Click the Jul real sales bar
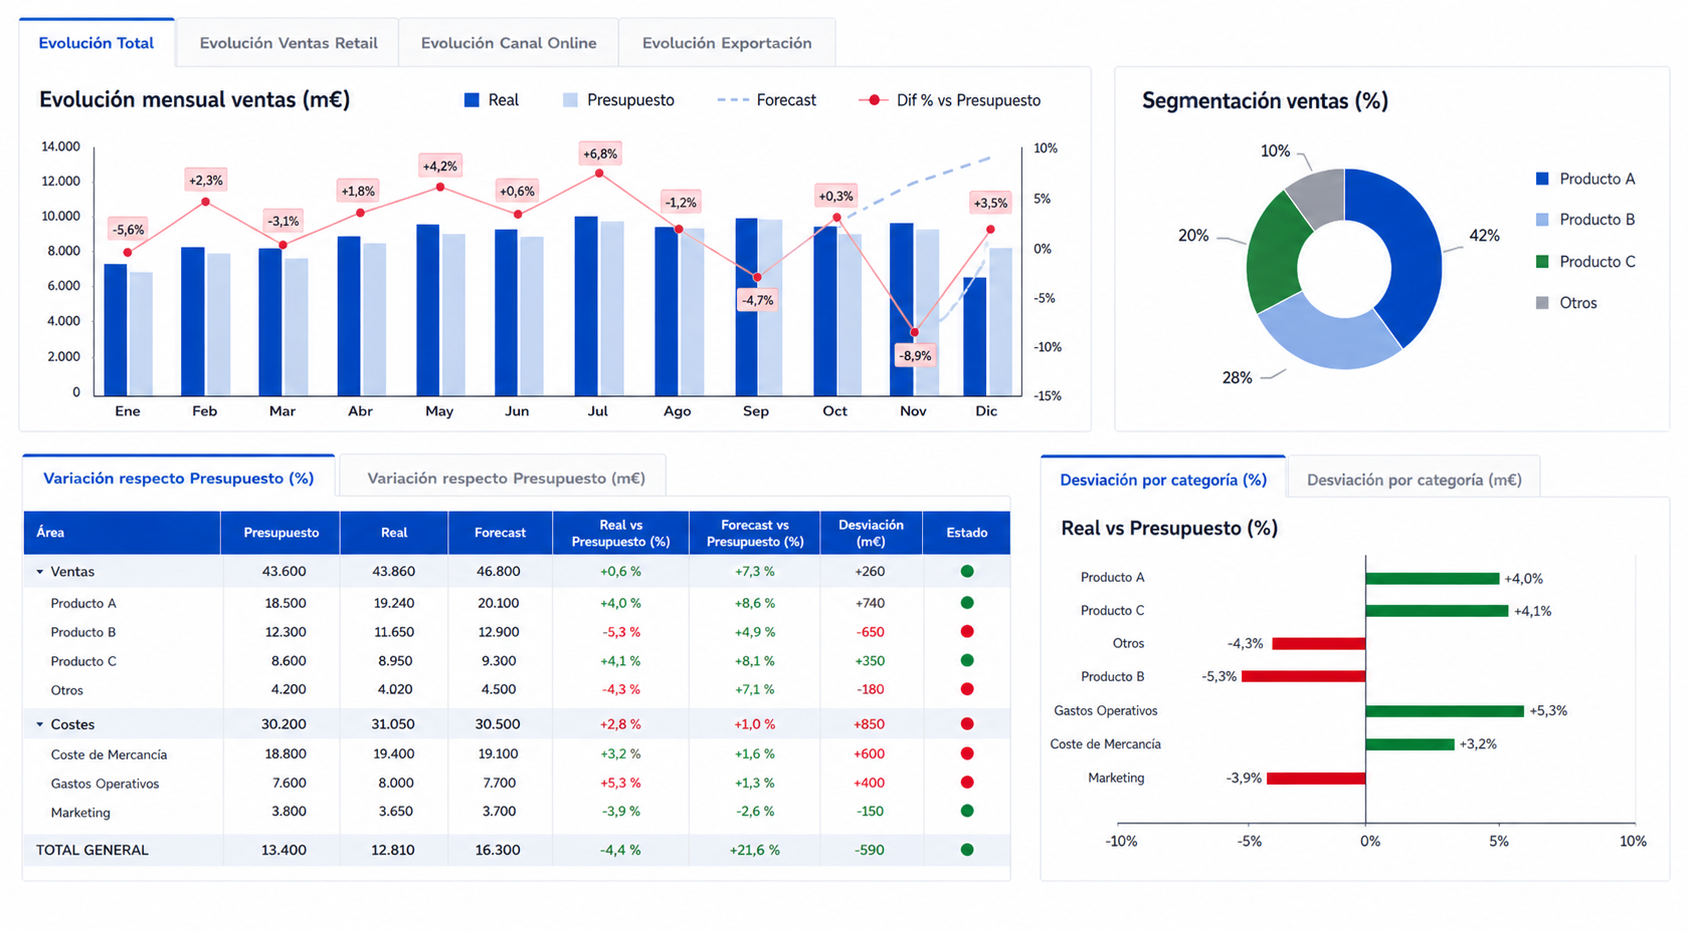Screen dimensions: 1689x931 [x=586, y=306]
